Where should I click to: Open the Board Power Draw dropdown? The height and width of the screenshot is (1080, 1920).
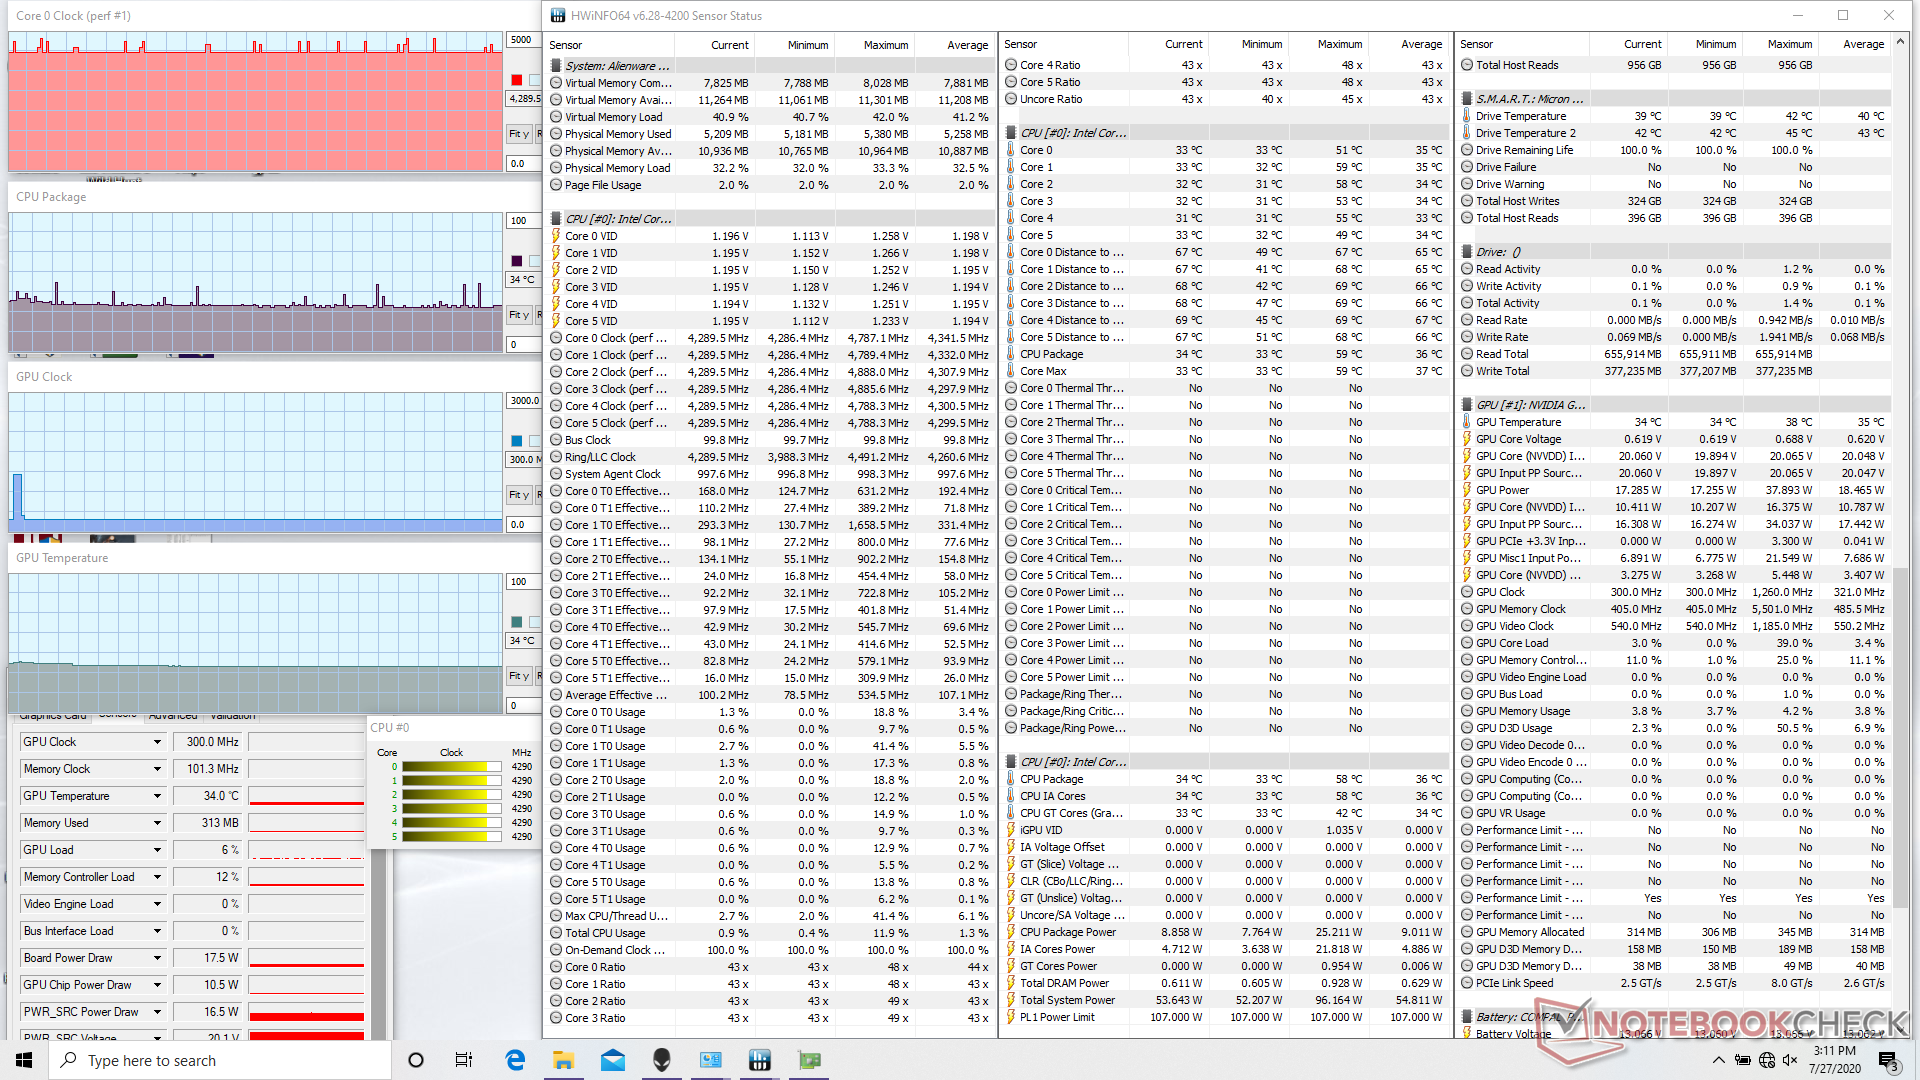pos(157,958)
